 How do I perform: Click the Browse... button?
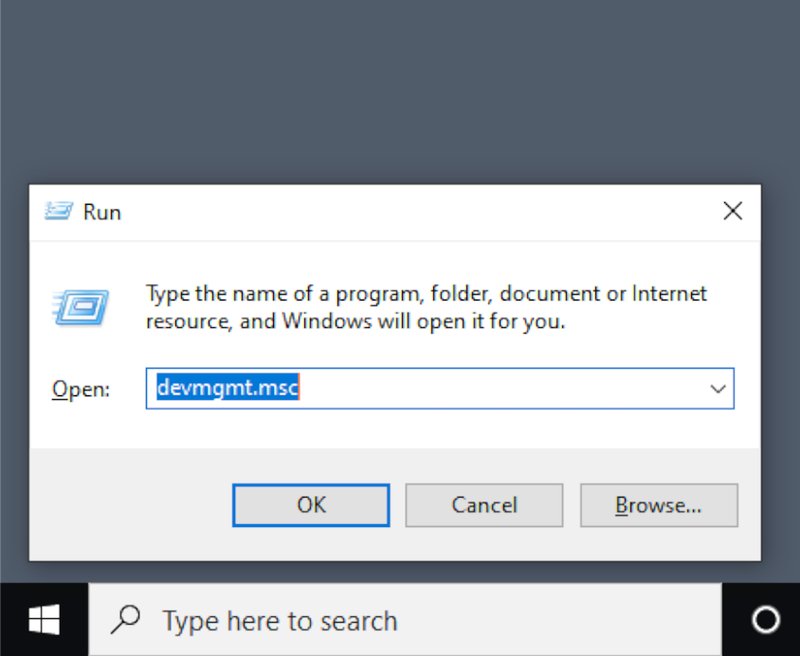click(658, 505)
